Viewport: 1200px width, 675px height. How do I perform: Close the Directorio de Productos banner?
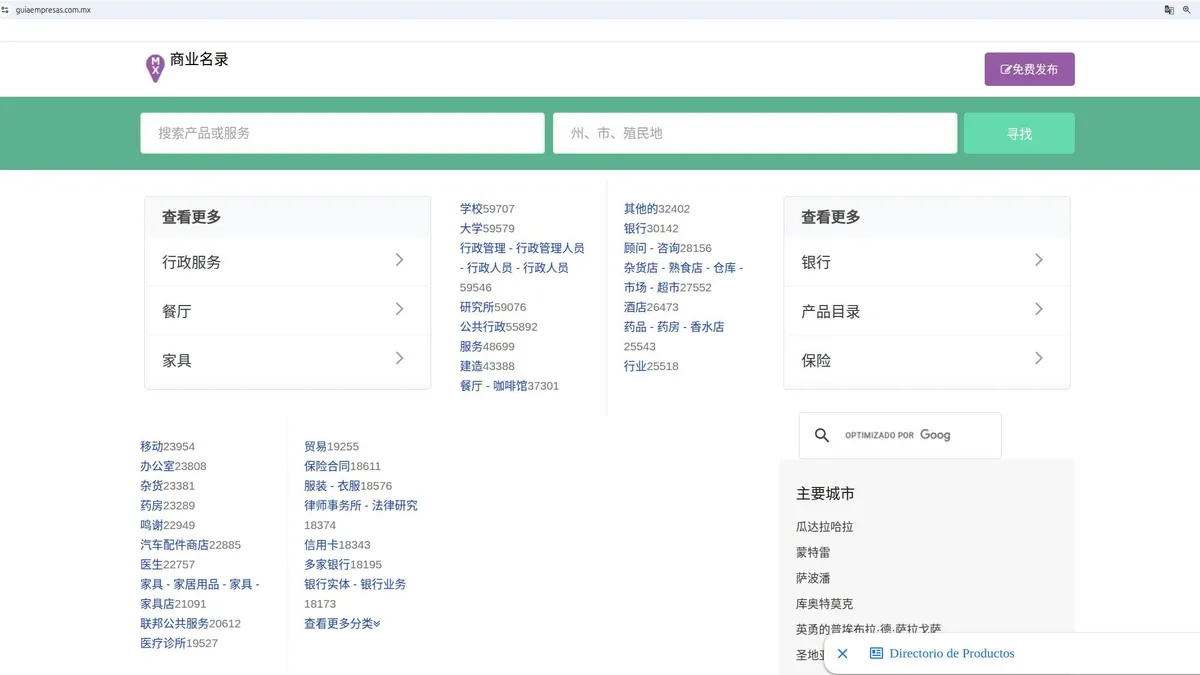(842, 653)
